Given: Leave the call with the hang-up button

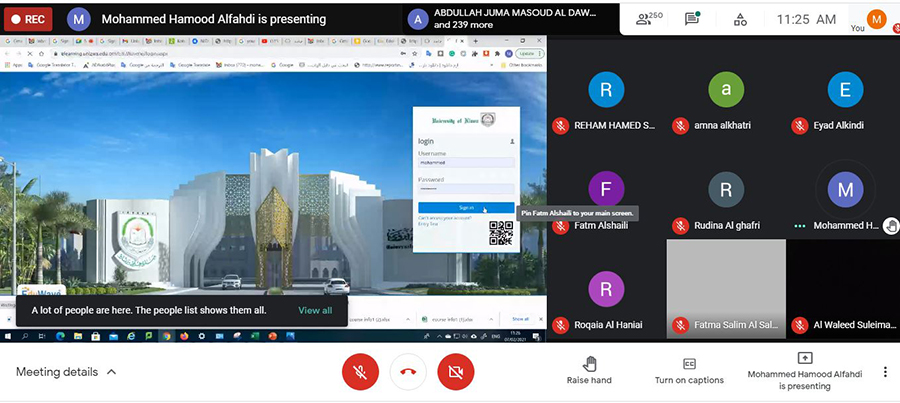Looking at the screenshot, I should click(x=408, y=372).
